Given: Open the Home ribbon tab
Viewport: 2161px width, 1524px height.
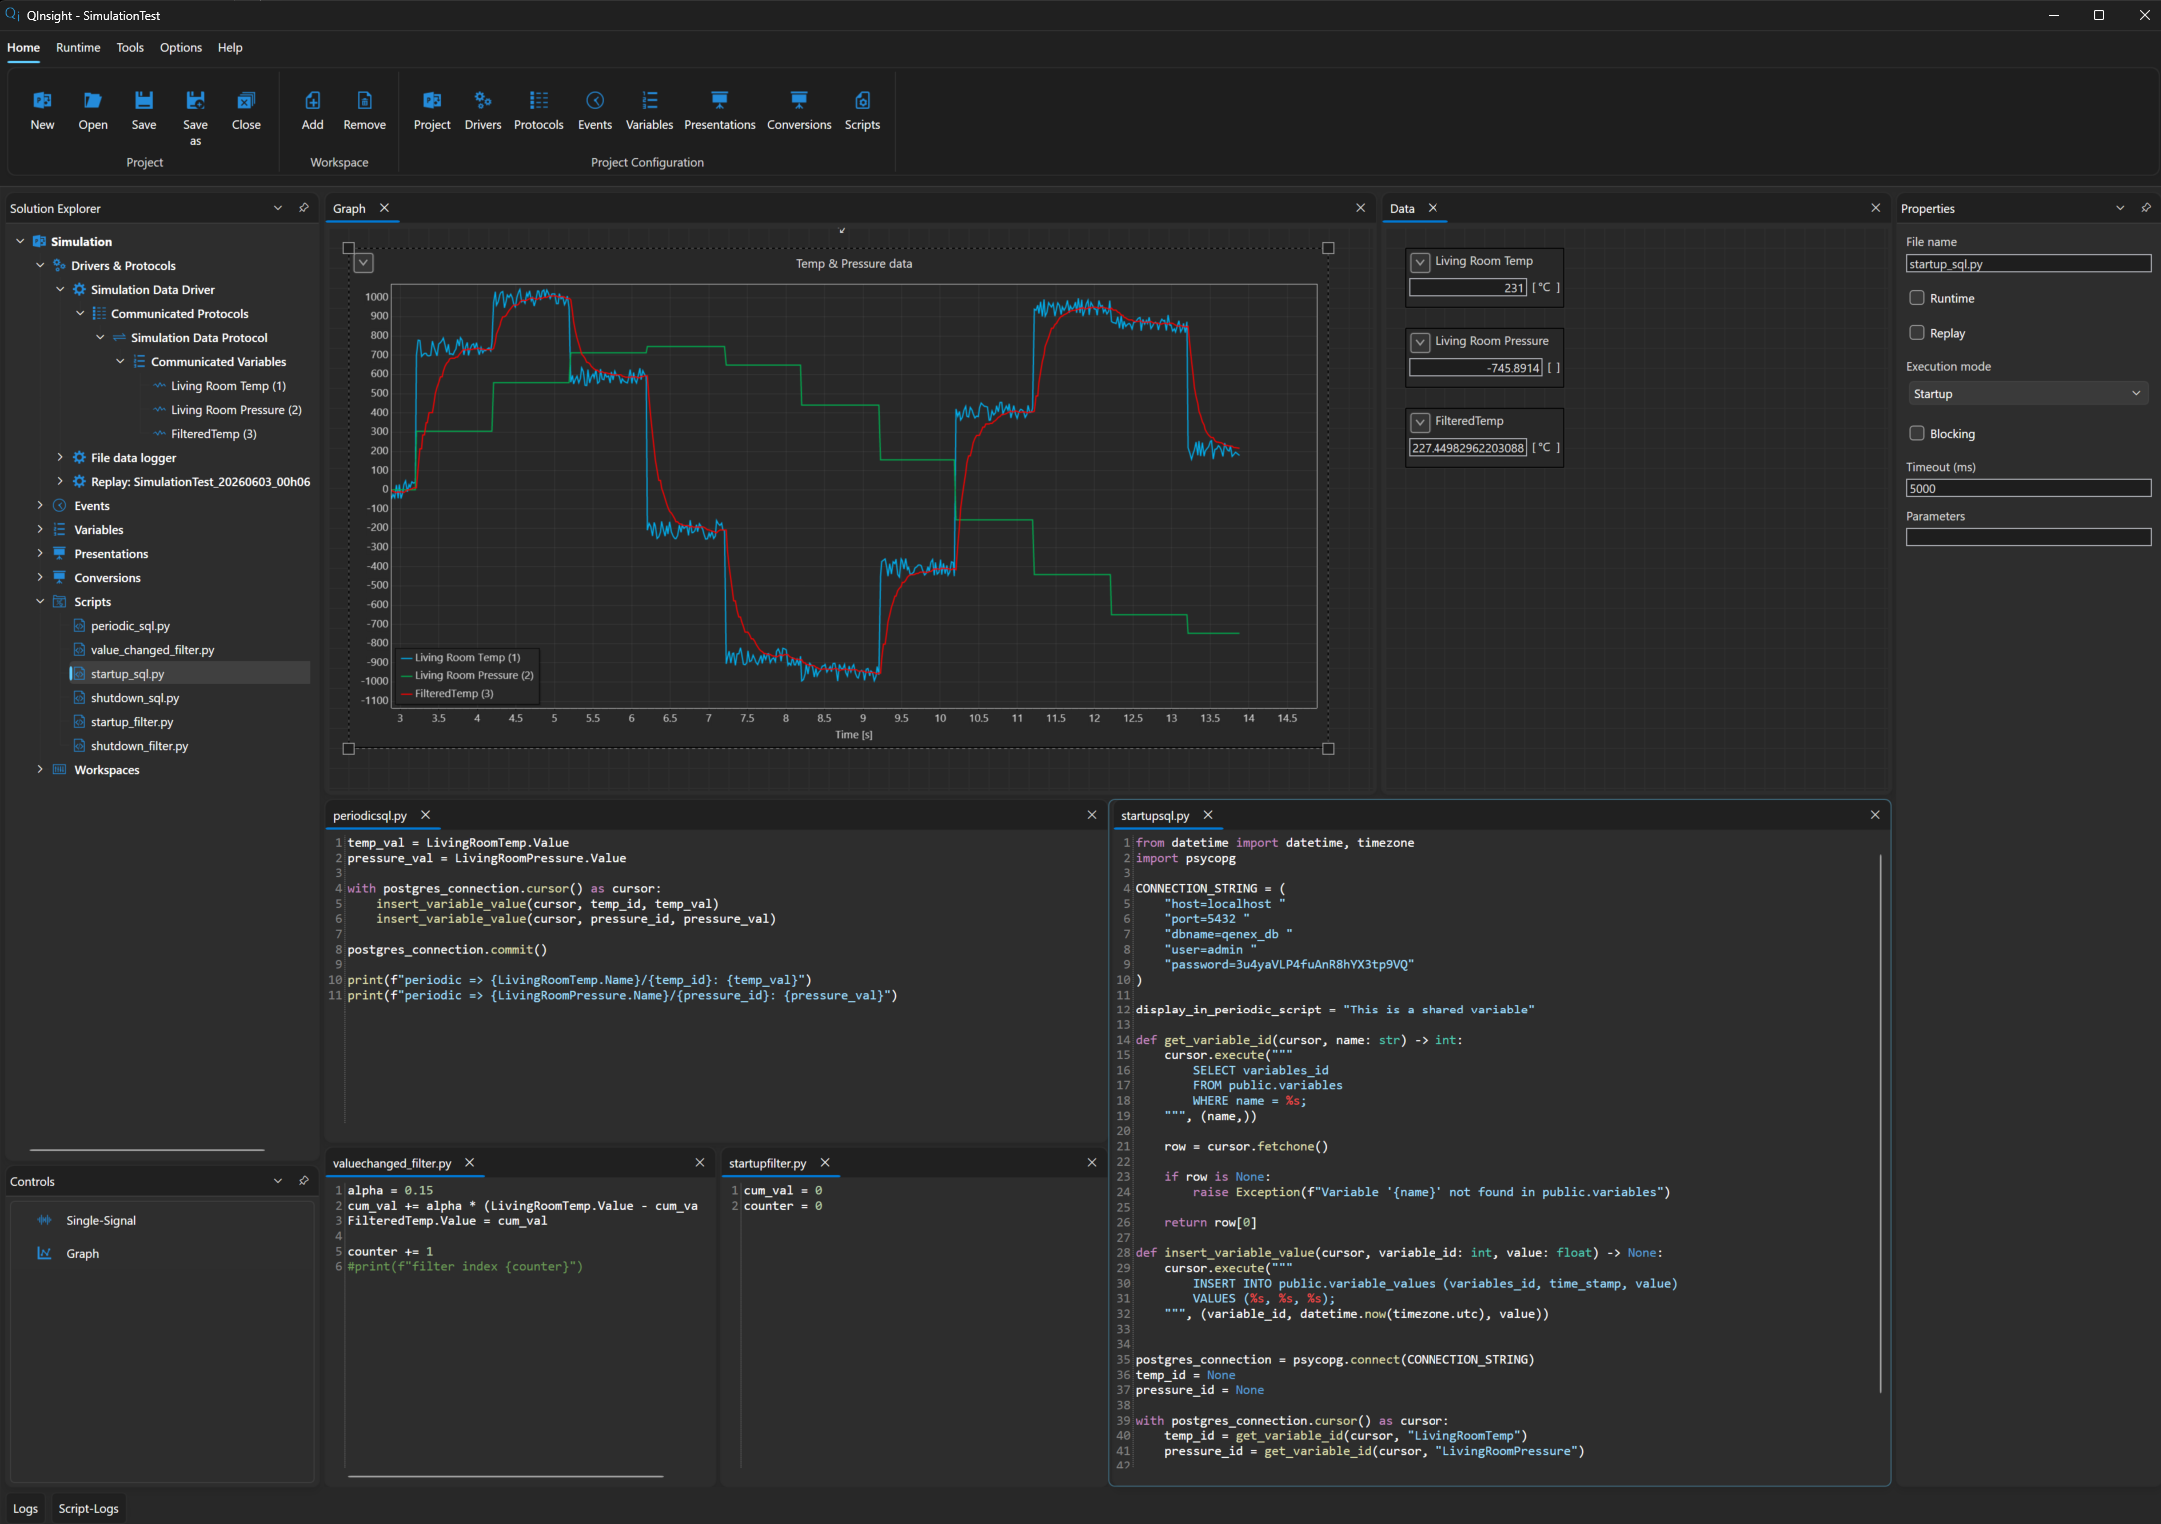Looking at the screenshot, I should point(23,47).
